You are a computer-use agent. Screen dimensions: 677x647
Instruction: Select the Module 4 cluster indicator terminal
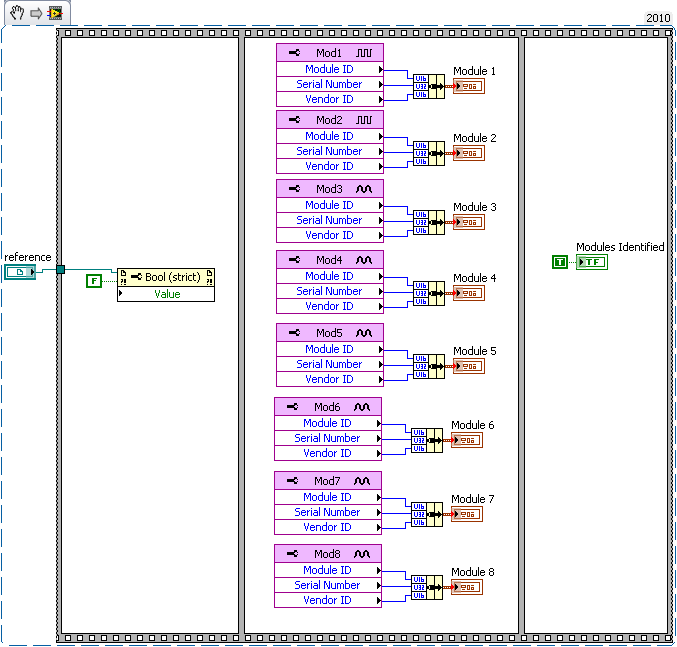pos(469,293)
